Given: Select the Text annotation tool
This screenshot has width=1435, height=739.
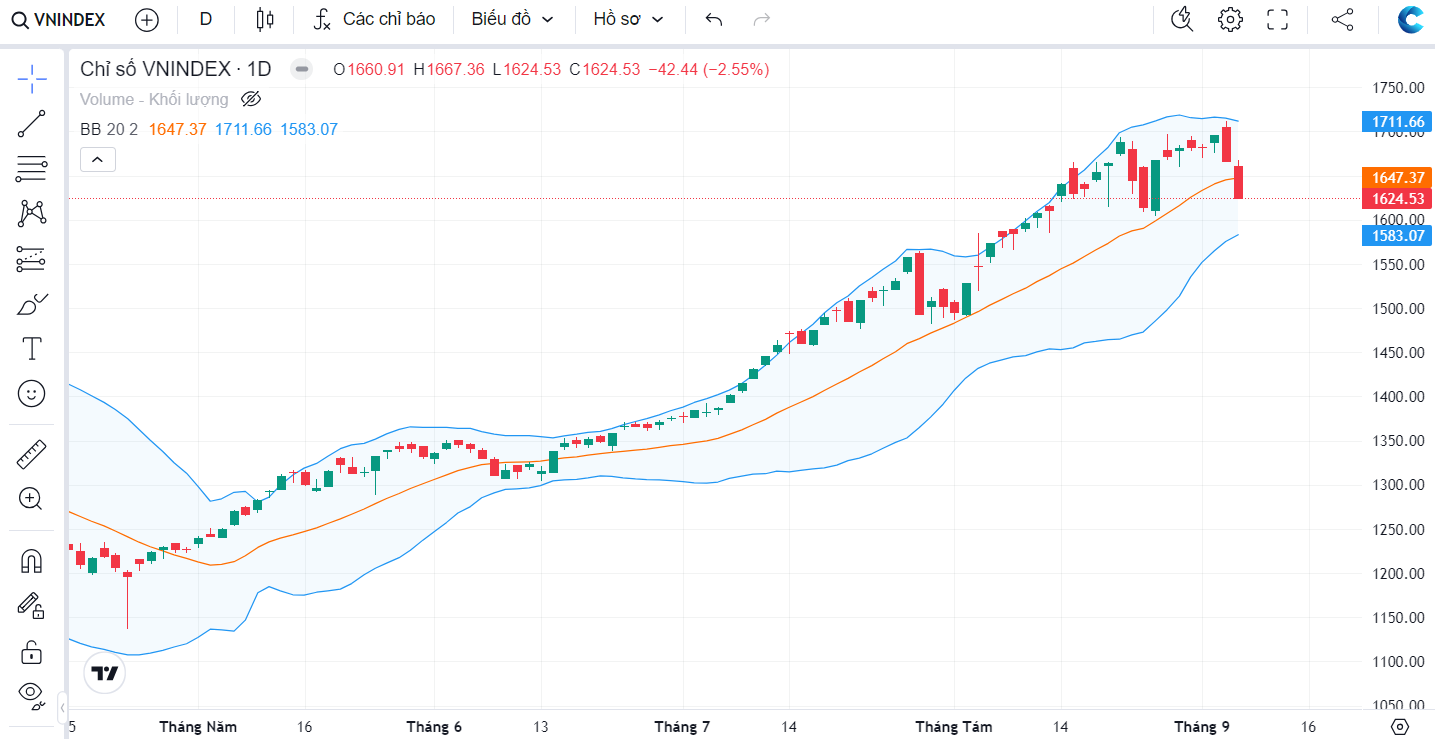Looking at the screenshot, I should 32,349.
